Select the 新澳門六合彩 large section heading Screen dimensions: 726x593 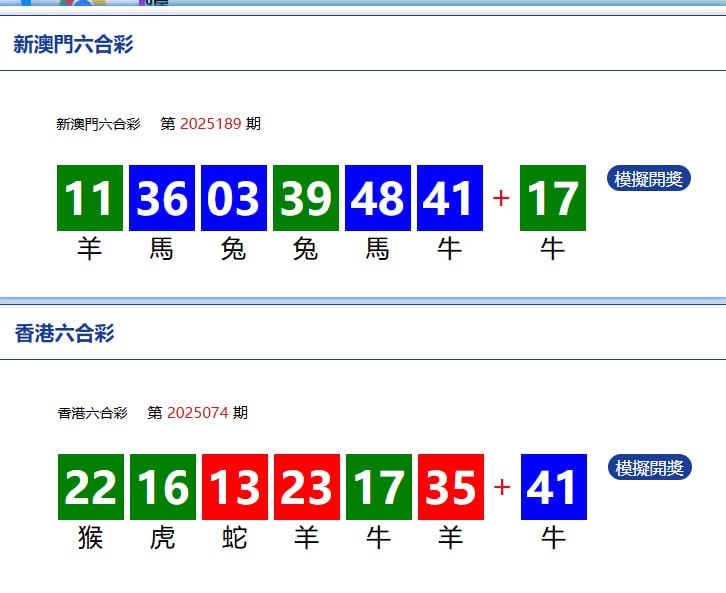coord(73,44)
